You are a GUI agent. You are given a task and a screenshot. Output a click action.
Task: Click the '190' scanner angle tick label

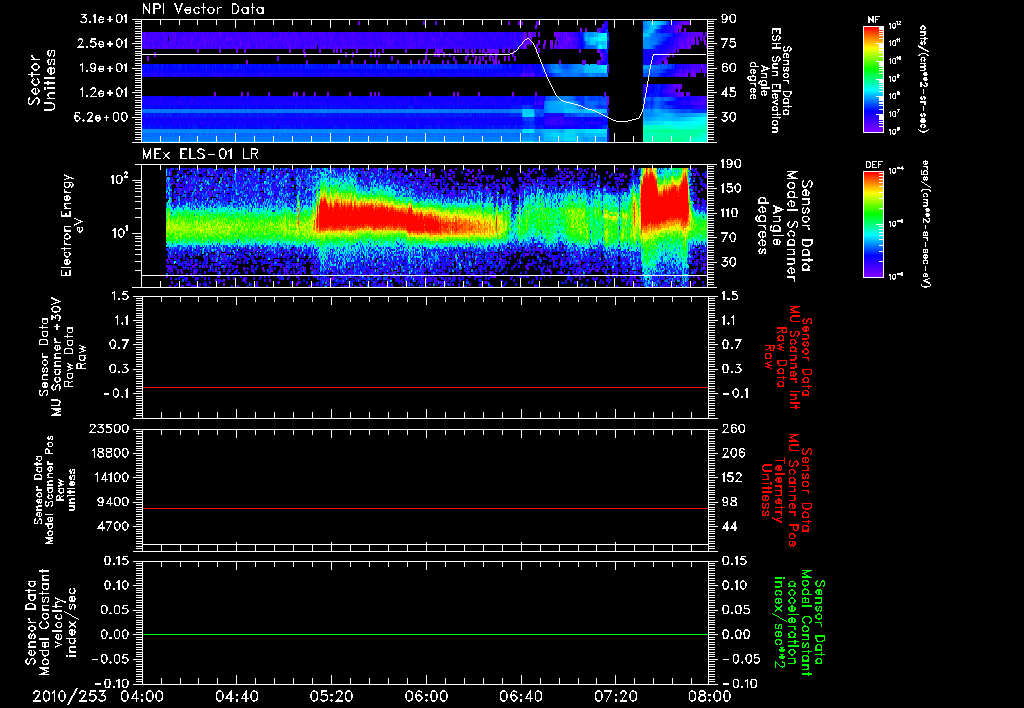732,164
